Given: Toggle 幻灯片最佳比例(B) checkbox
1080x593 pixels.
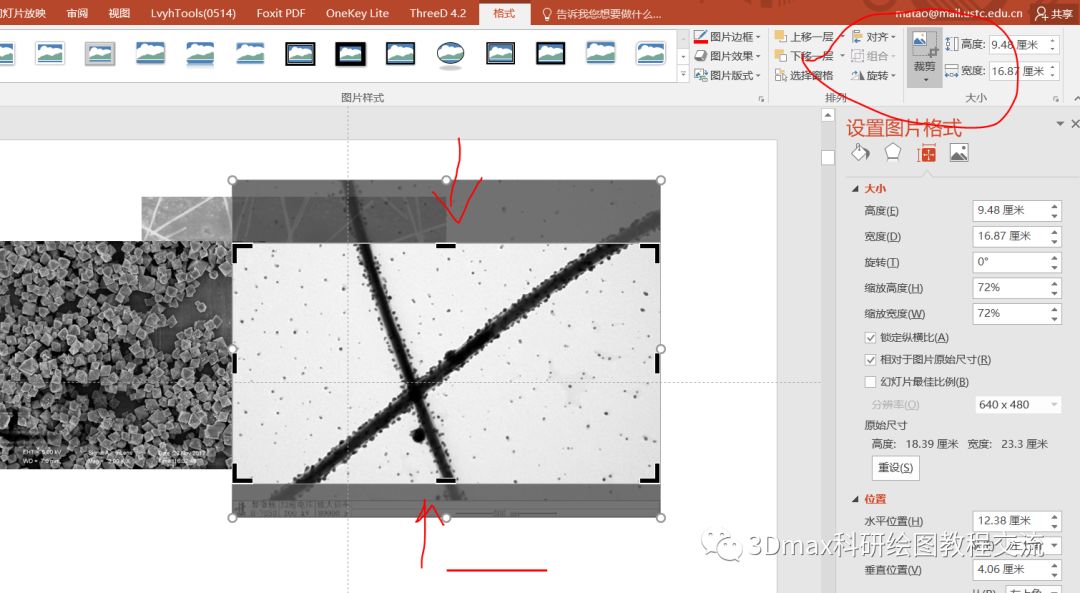Looking at the screenshot, I should [870, 382].
